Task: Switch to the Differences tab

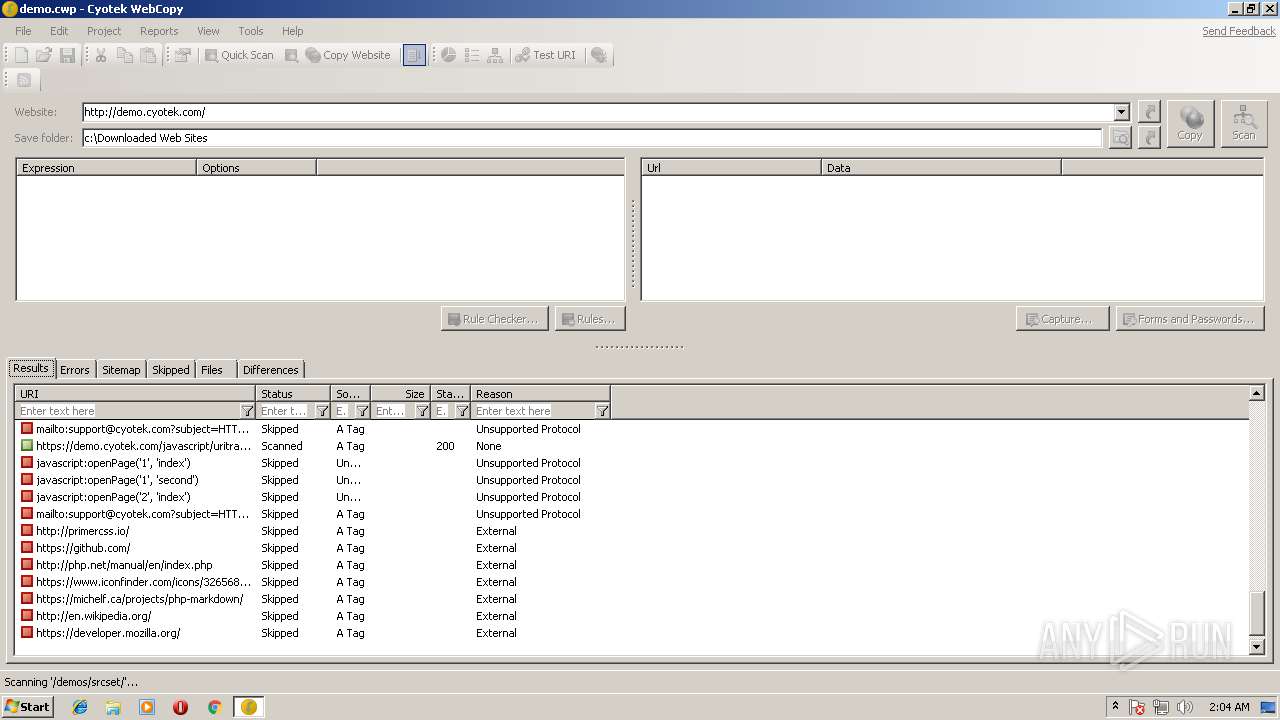Action: coord(270,370)
